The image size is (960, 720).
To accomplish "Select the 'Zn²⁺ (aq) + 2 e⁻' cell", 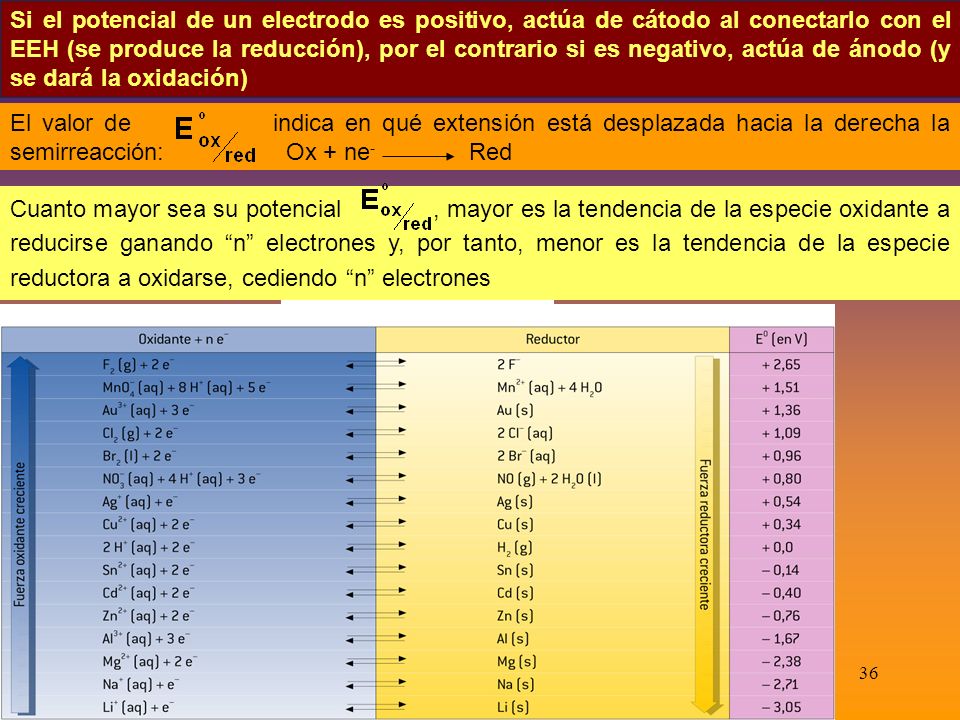I will point(148,616).
